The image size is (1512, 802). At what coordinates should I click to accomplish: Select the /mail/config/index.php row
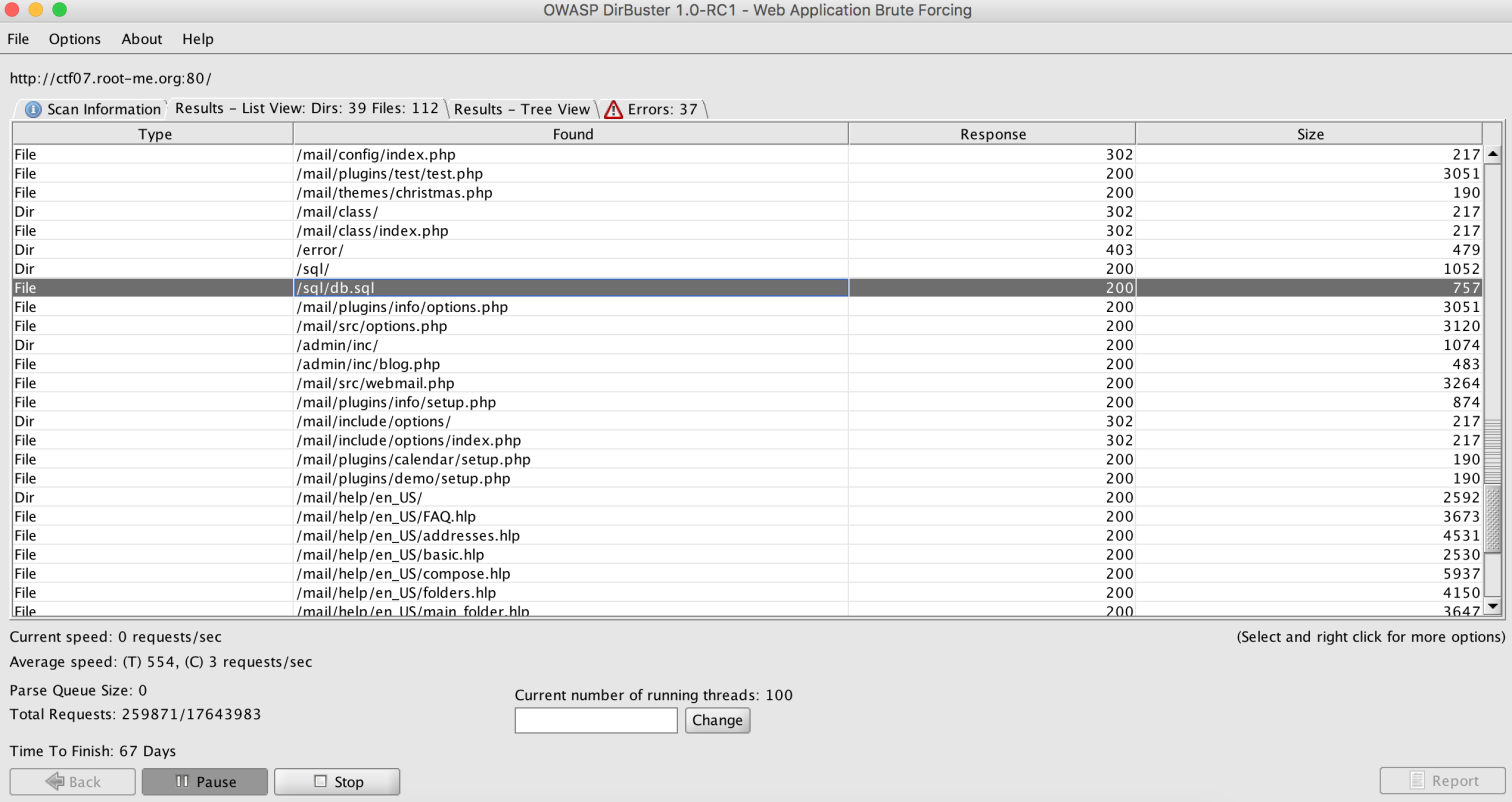coord(747,155)
